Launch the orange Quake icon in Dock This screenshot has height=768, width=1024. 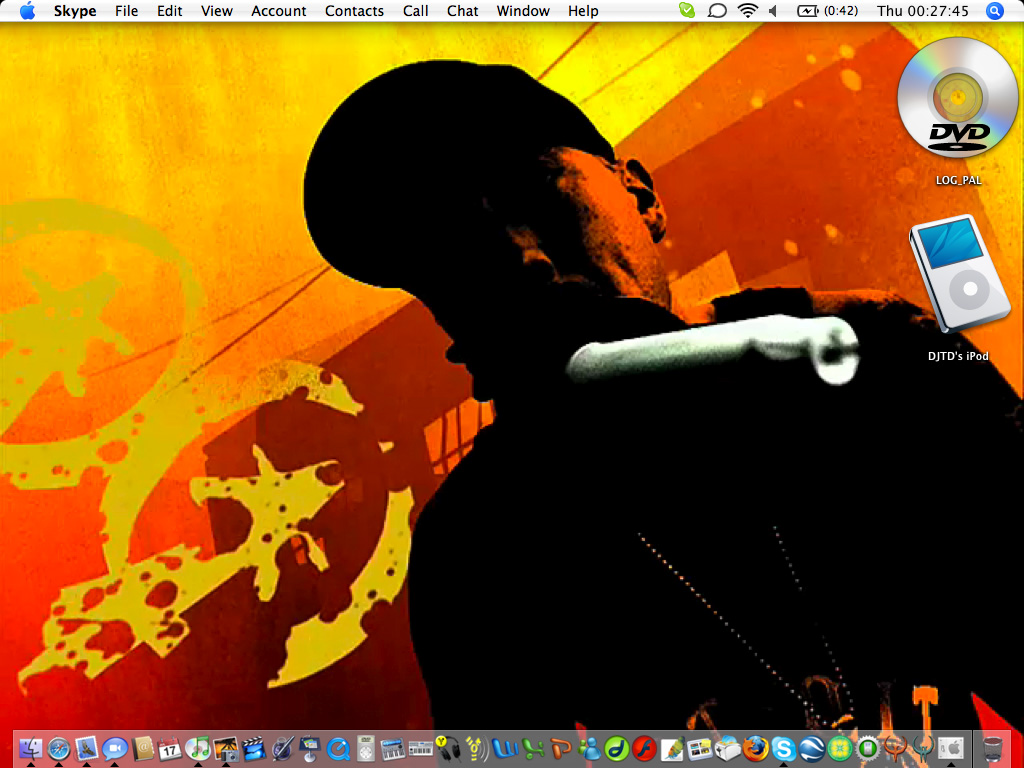[895, 748]
